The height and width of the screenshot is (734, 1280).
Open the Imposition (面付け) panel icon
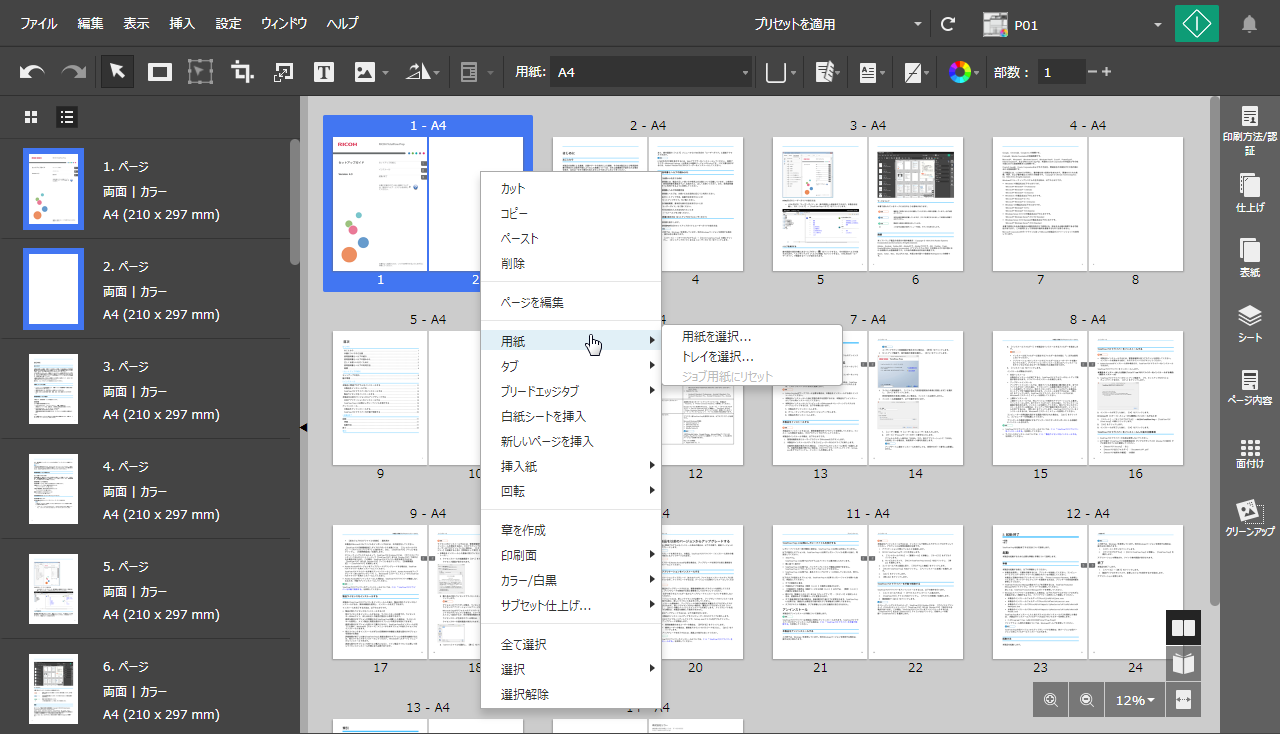(x=1249, y=453)
